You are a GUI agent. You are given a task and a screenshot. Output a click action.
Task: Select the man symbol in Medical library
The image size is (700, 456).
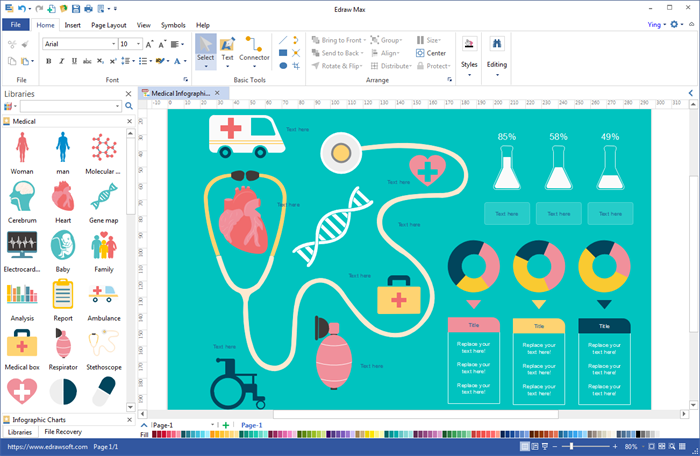click(63, 147)
